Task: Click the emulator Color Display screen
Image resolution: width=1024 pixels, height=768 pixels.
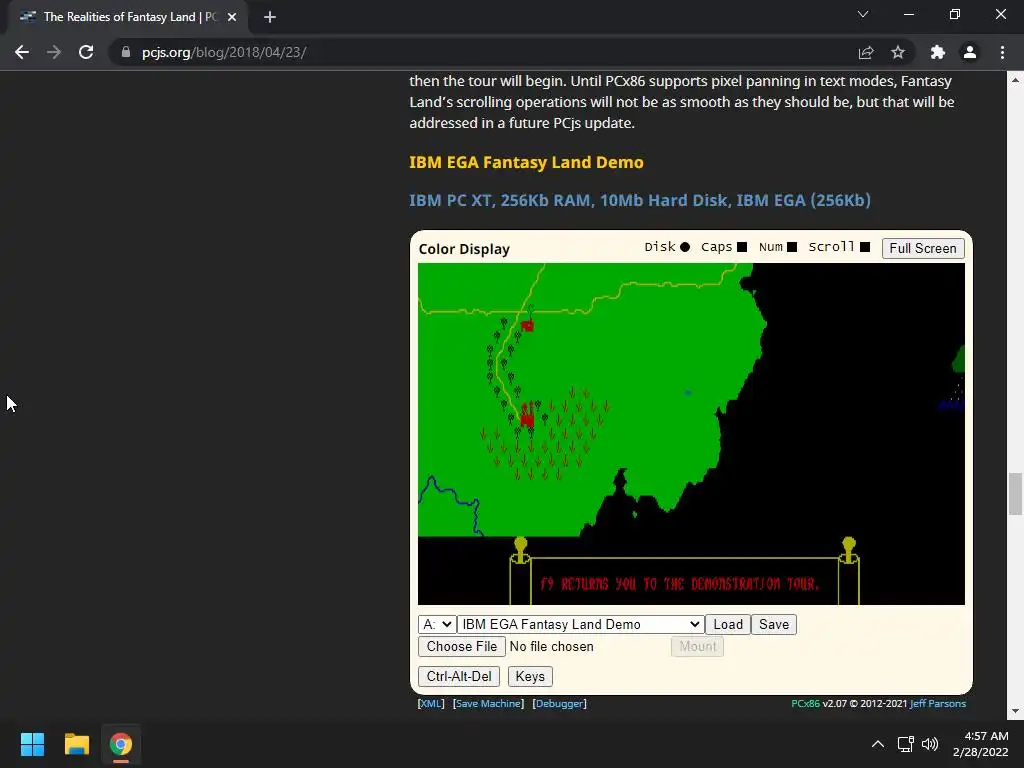Action: (x=691, y=434)
